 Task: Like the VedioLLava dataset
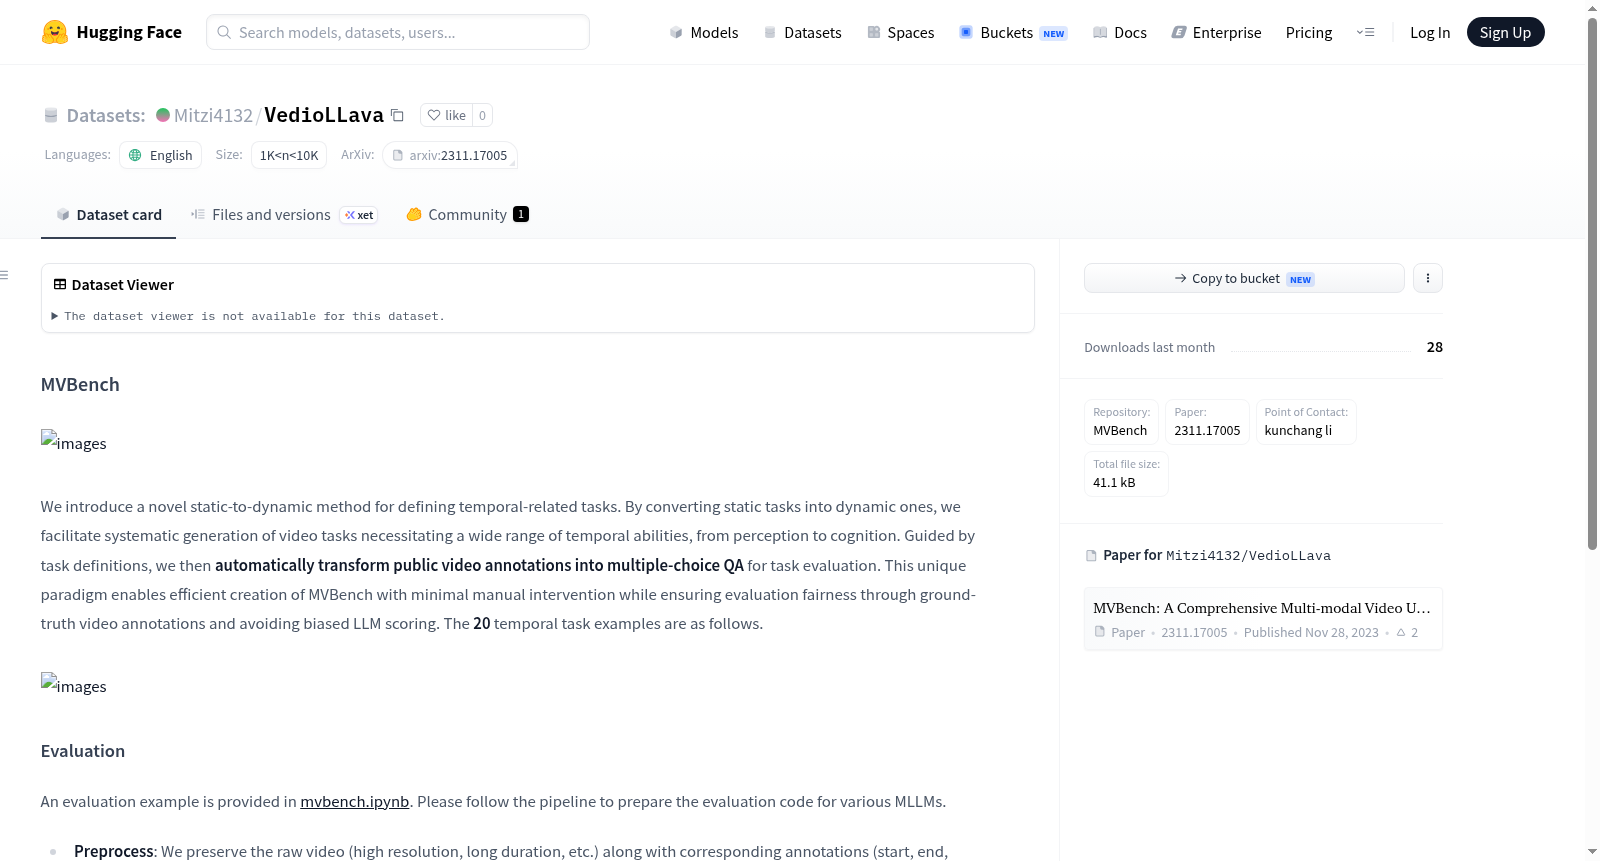[x=446, y=115]
